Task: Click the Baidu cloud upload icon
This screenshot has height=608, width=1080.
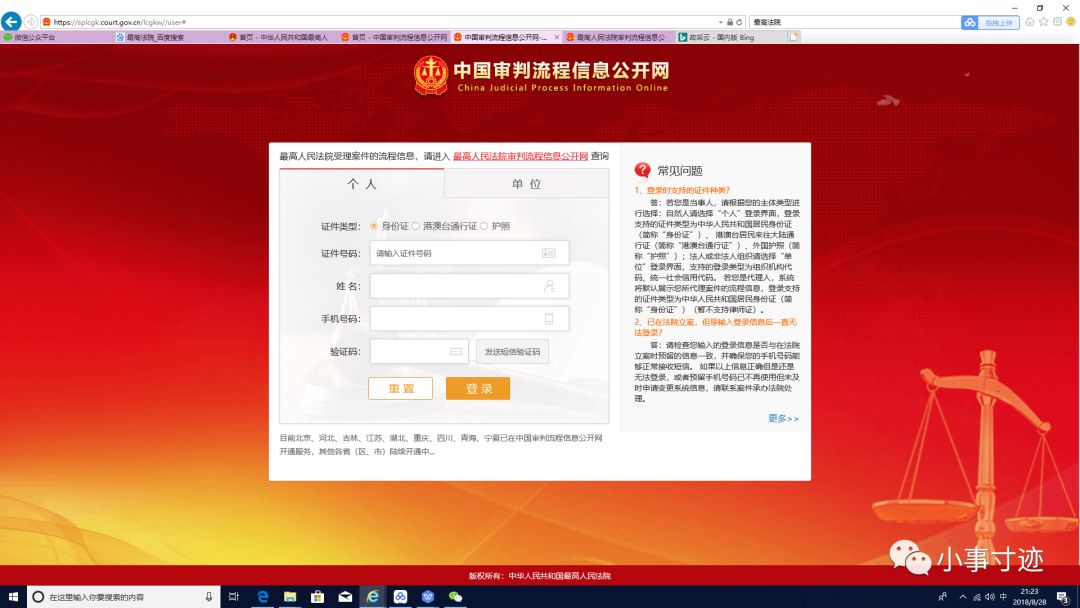Action: pos(970,23)
